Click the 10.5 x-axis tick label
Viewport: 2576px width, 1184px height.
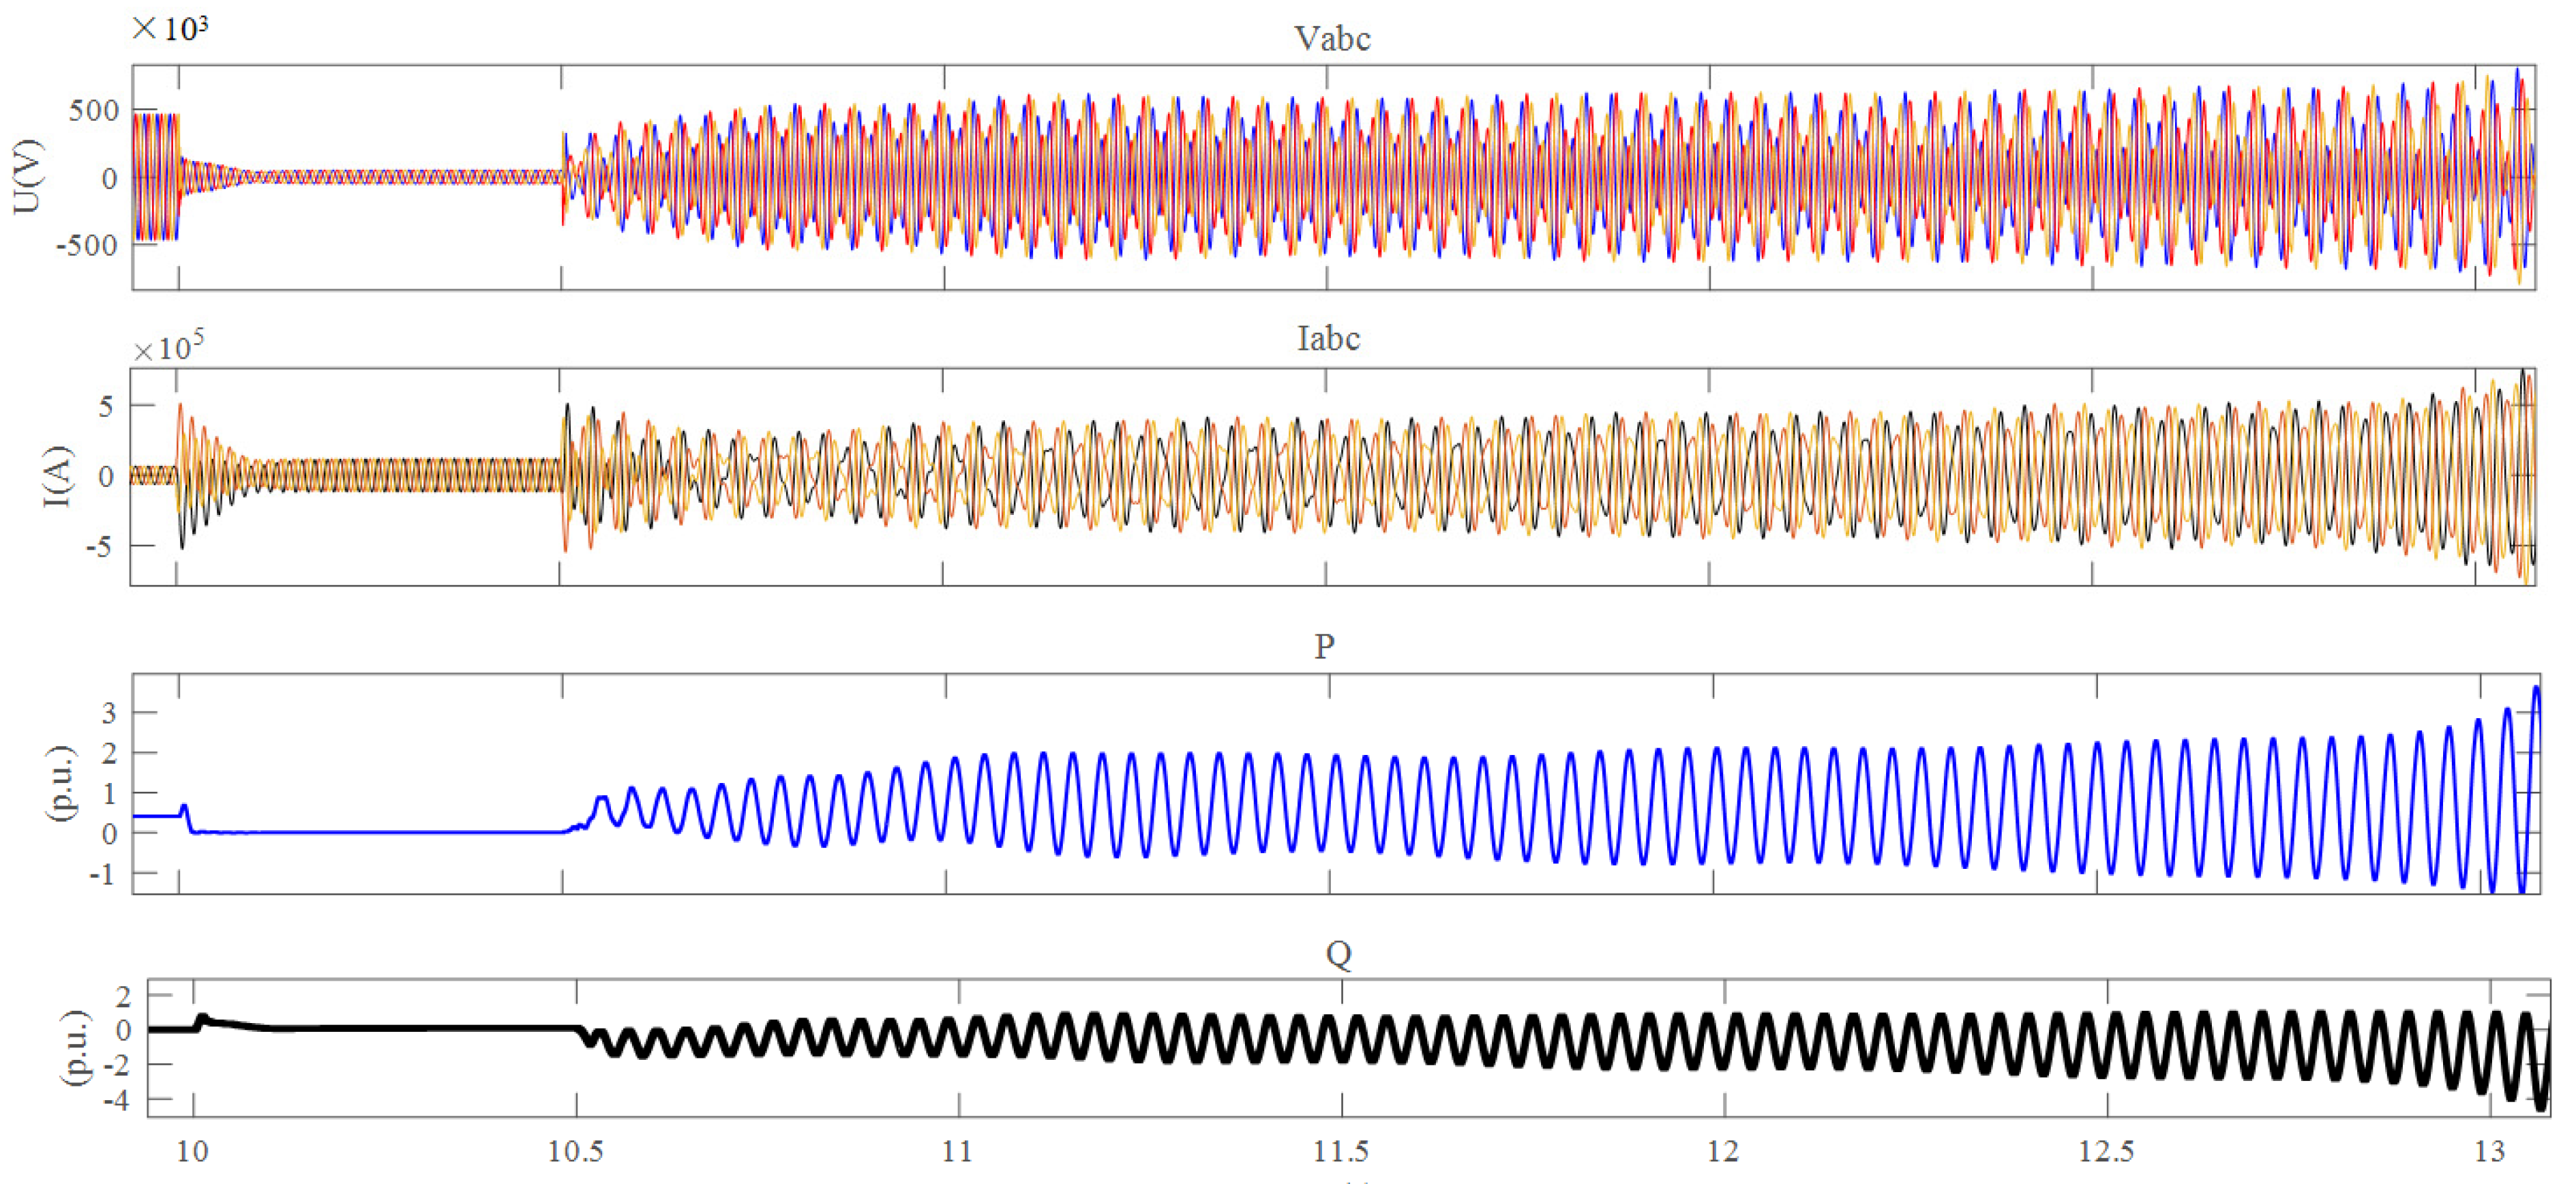(576, 1152)
